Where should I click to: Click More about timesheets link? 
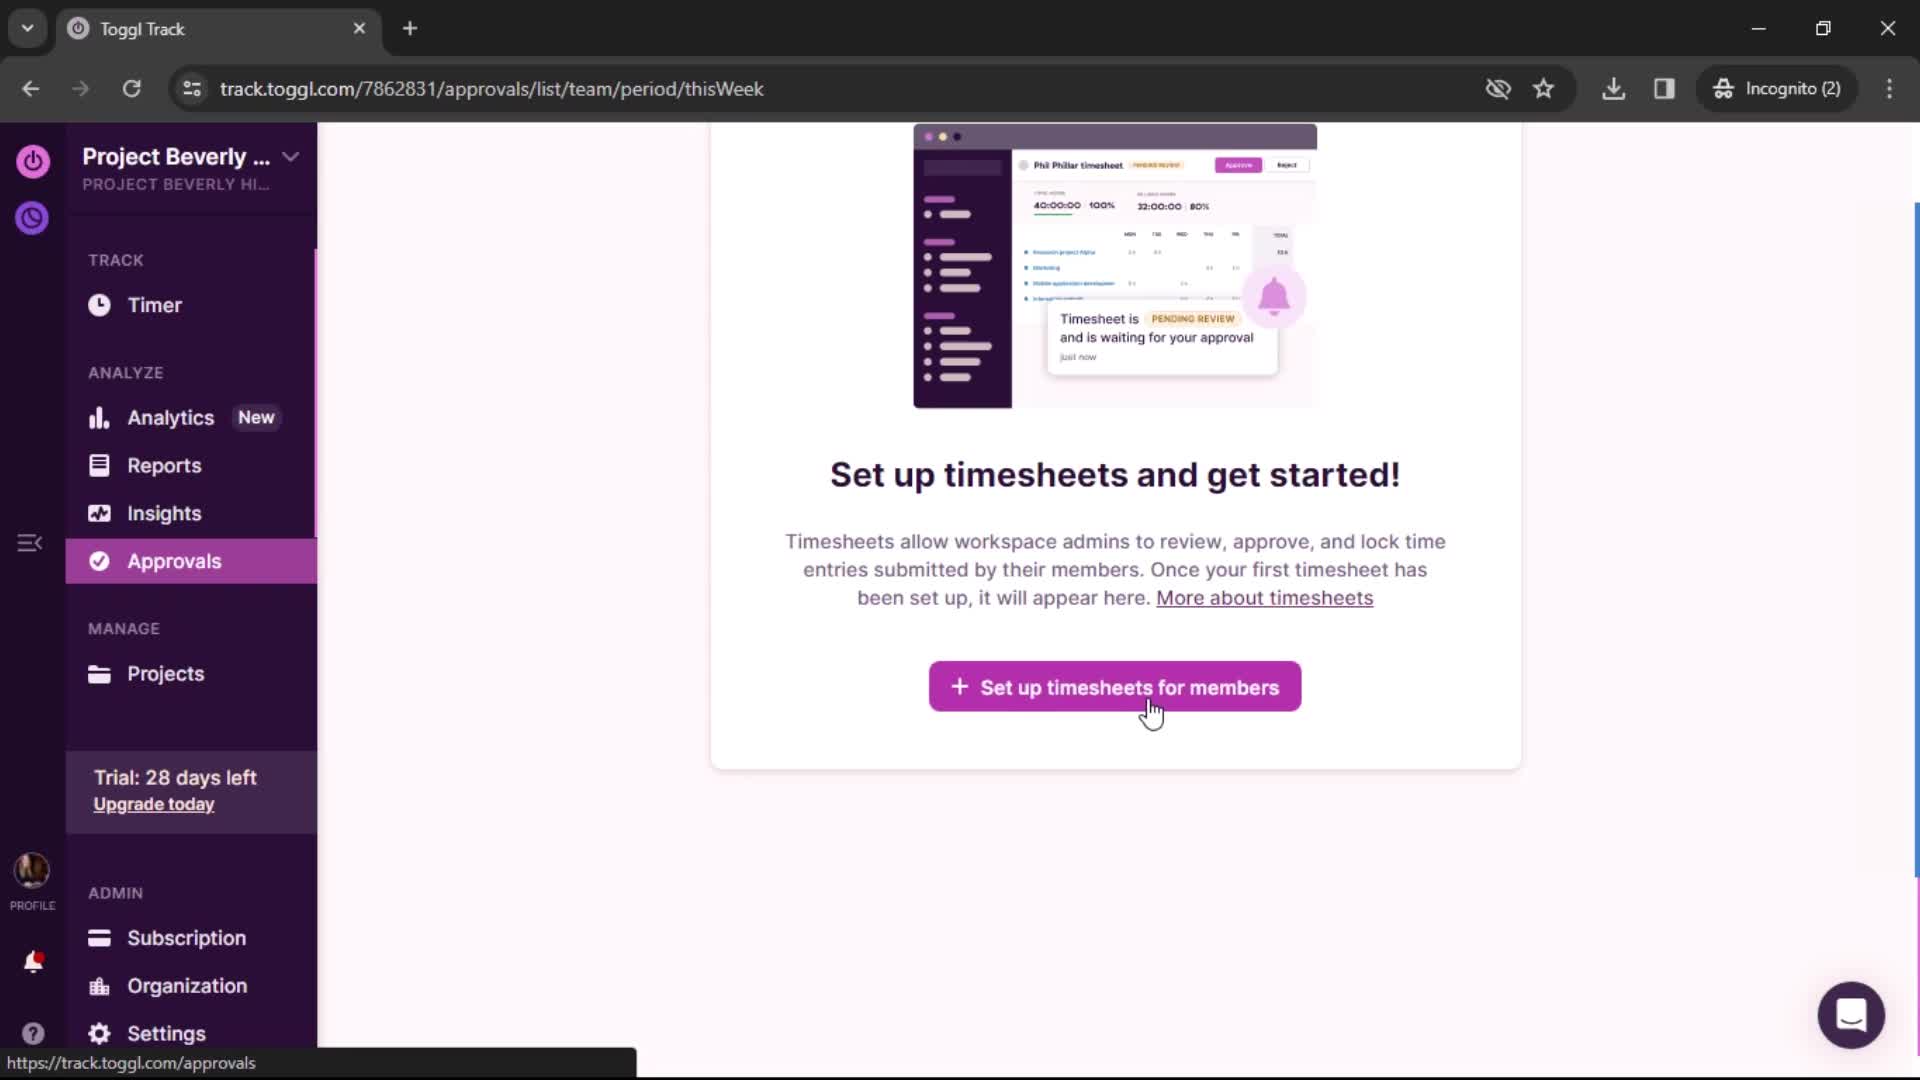pos(1265,597)
